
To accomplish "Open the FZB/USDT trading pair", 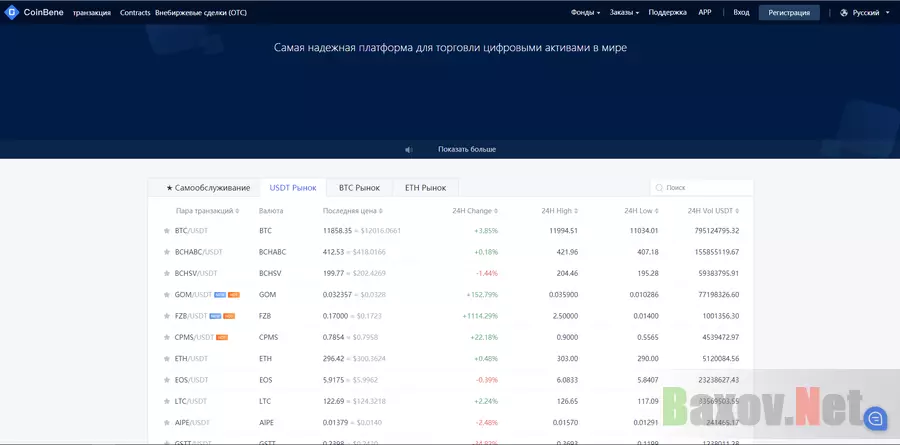I will point(191,316).
